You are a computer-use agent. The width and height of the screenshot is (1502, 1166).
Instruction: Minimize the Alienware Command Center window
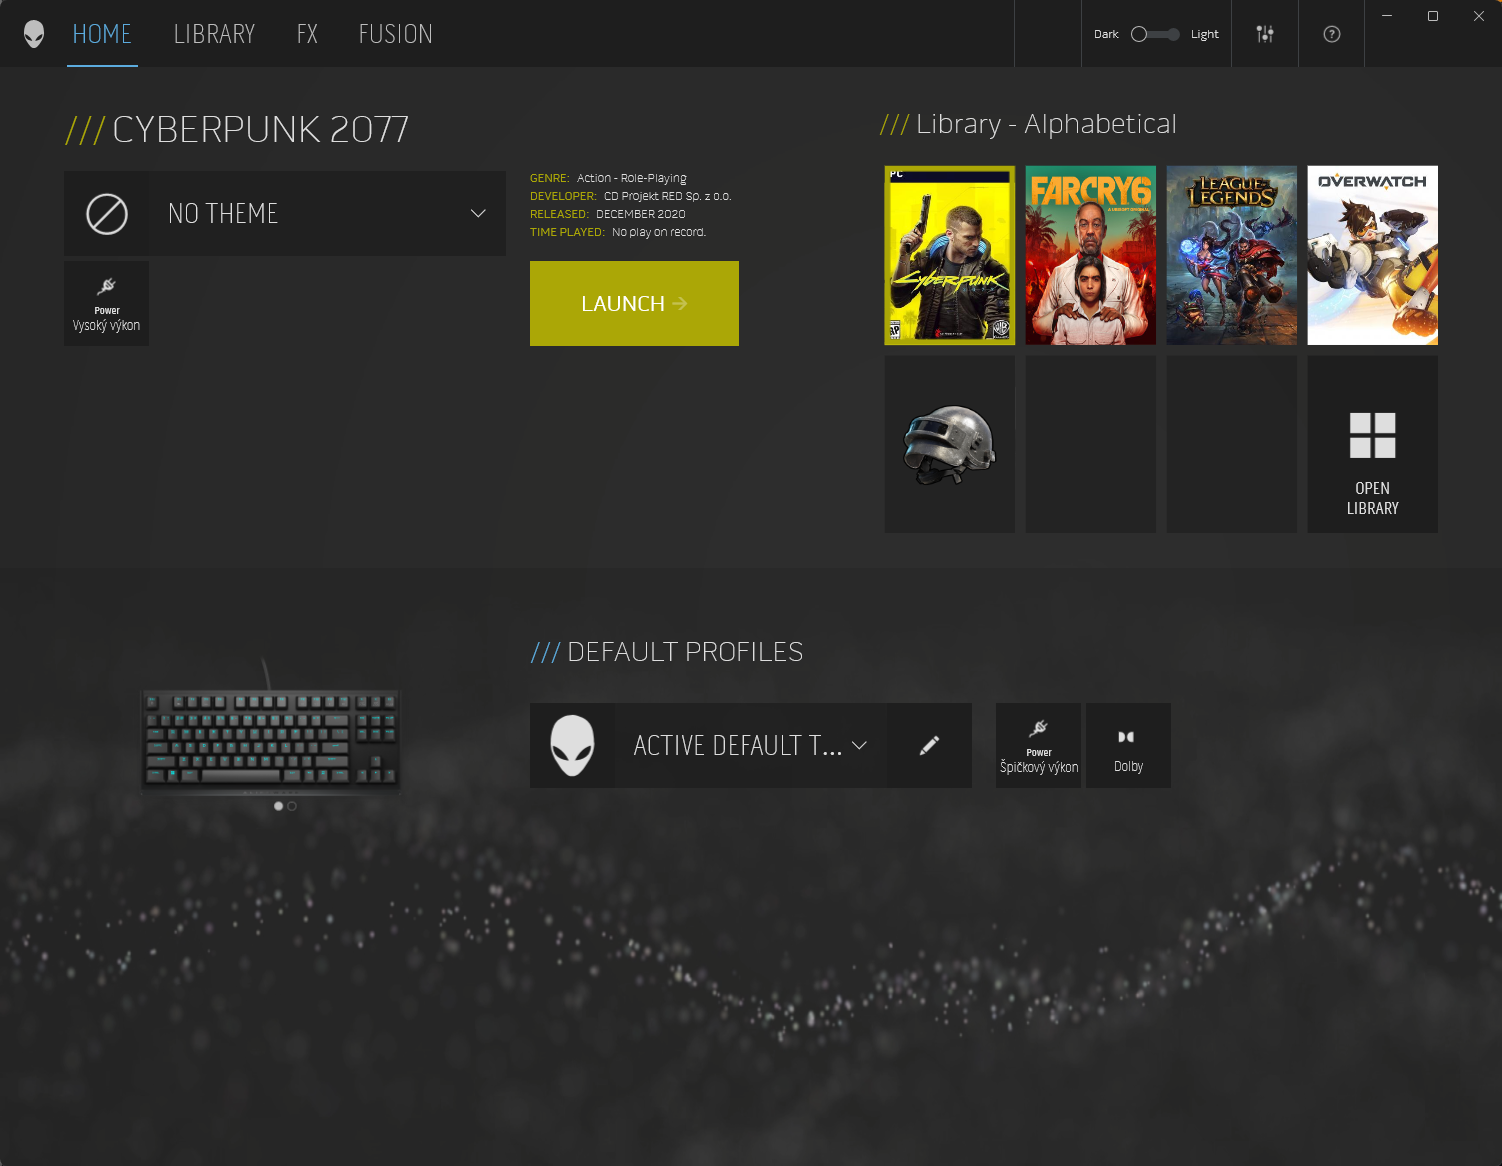[x=1387, y=16]
